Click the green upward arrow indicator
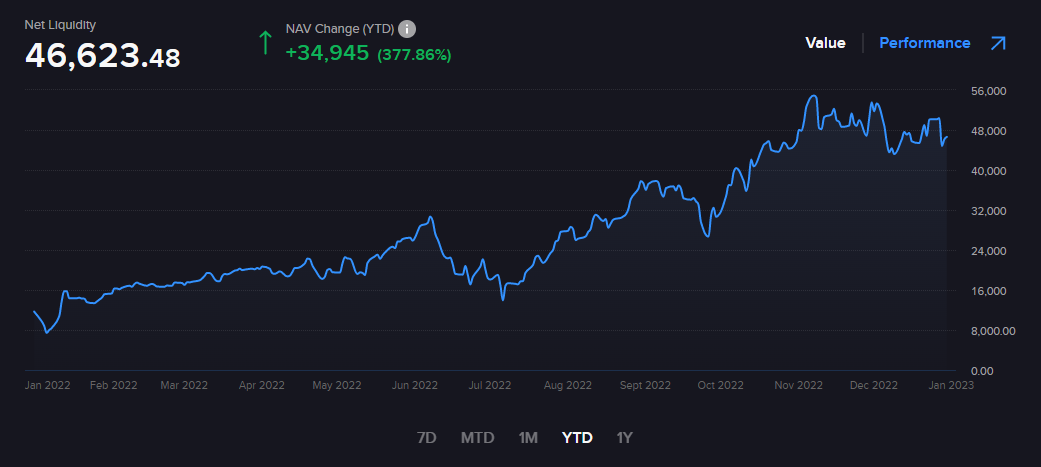 (265, 42)
